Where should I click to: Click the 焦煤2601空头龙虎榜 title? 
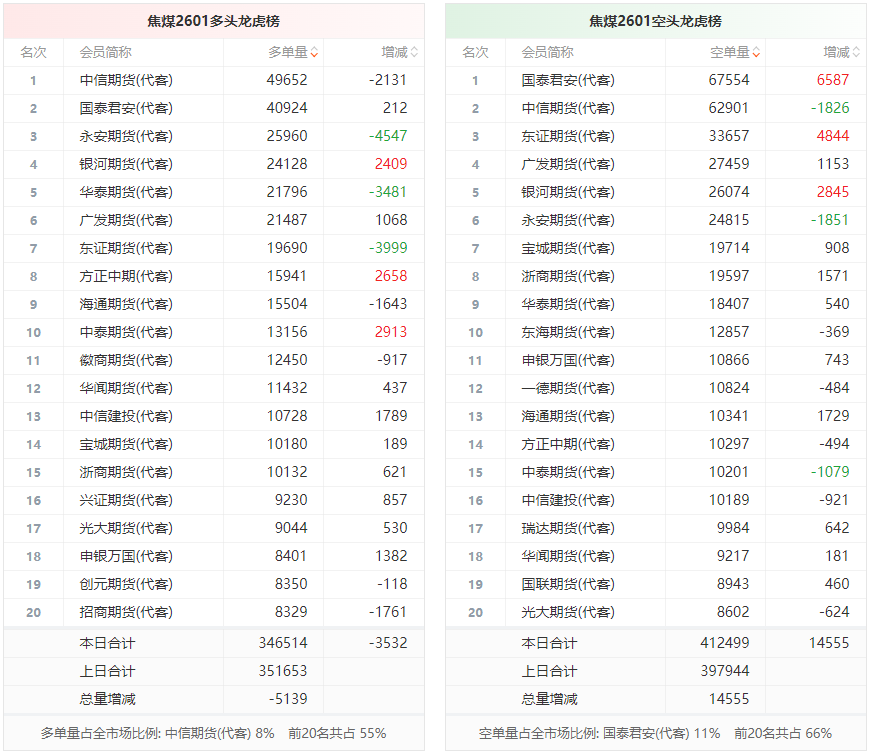pyautogui.click(x=655, y=21)
